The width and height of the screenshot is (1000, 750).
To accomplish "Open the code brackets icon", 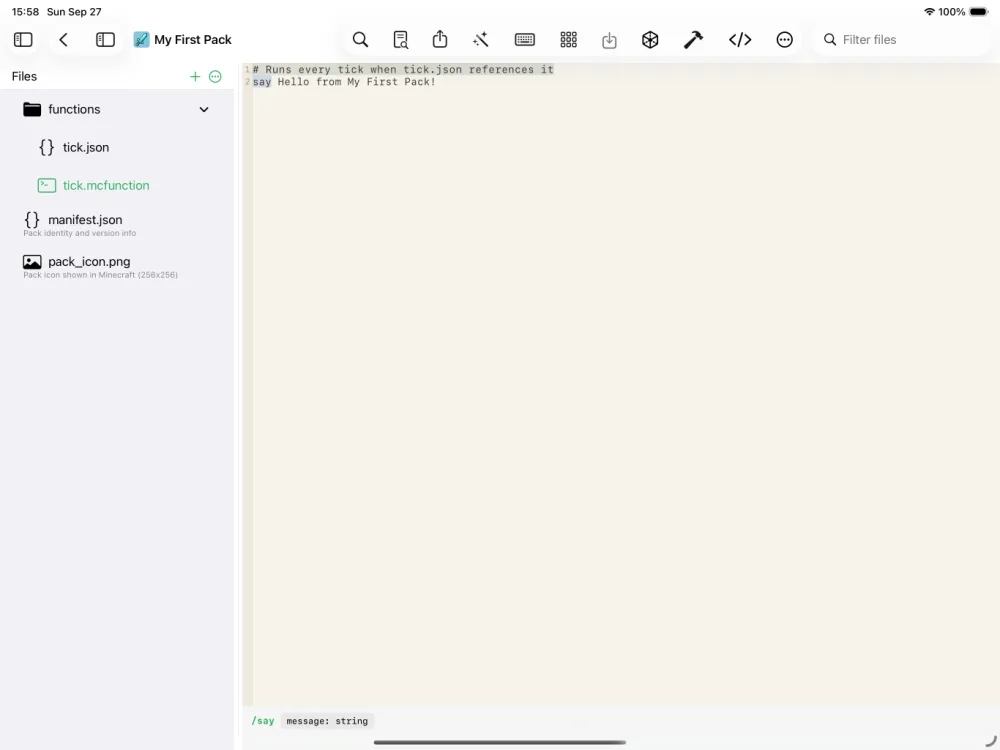I will click(740, 40).
